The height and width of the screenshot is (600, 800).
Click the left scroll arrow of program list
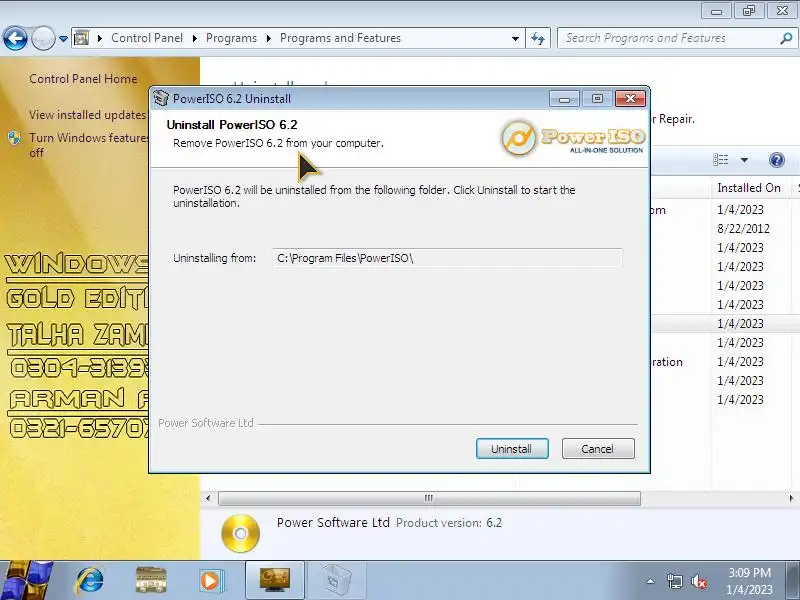208,498
